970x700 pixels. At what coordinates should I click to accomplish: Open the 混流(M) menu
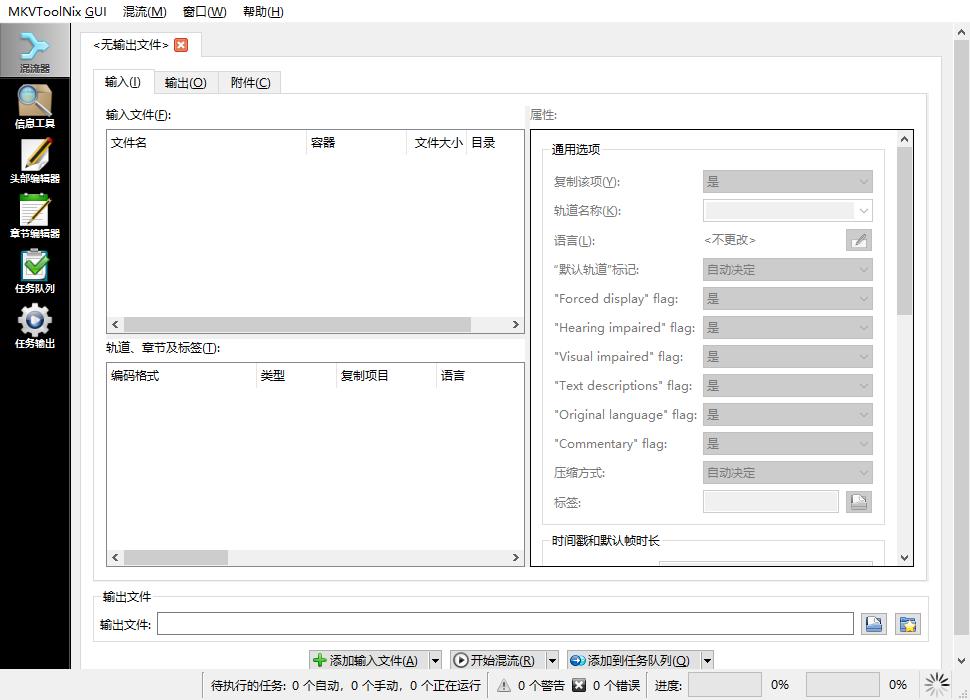pos(145,11)
